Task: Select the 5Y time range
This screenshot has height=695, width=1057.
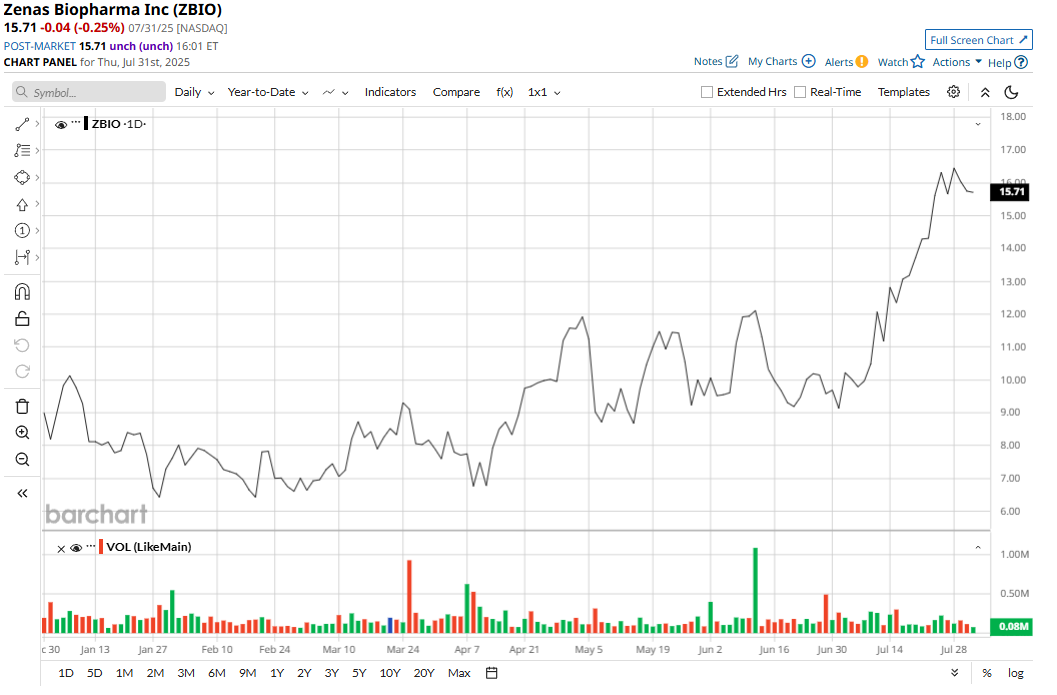Action: (x=359, y=673)
